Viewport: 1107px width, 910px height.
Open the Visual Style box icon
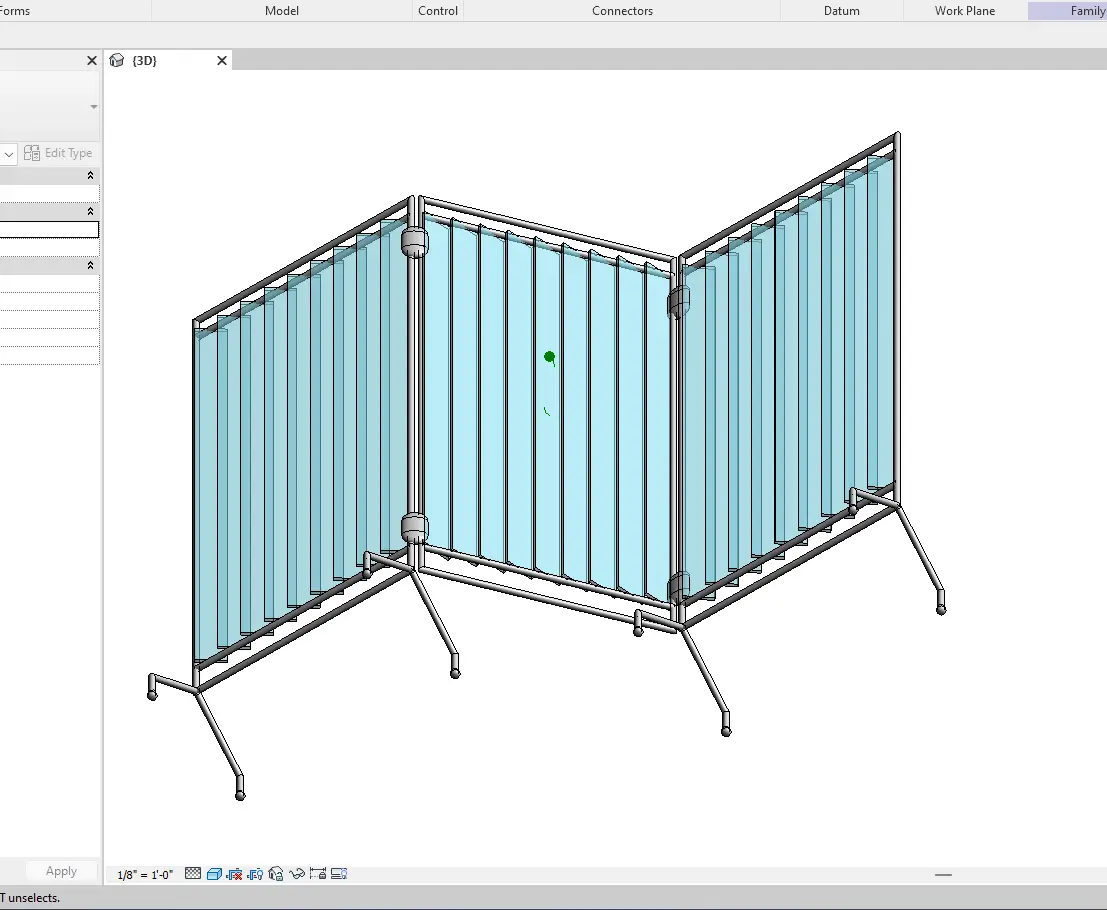pos(214,874)
